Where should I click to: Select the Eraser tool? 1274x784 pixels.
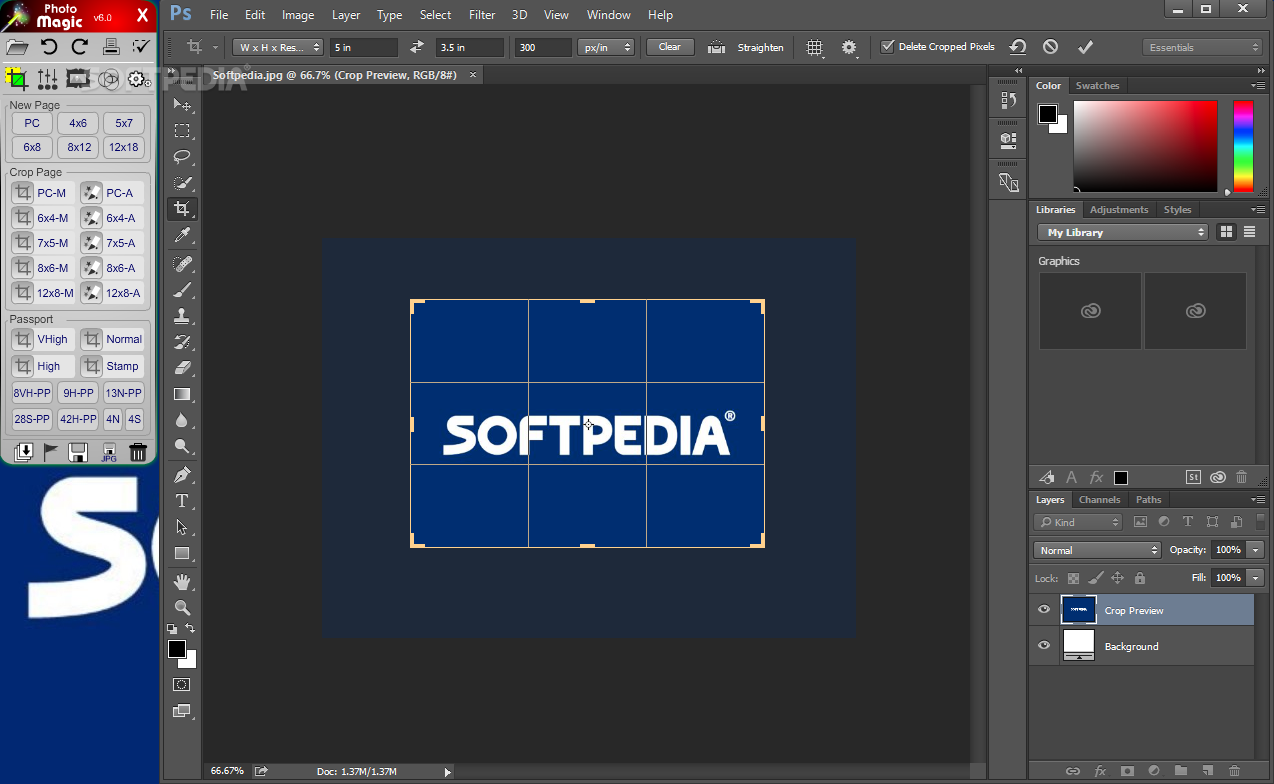tap(182, 367)
